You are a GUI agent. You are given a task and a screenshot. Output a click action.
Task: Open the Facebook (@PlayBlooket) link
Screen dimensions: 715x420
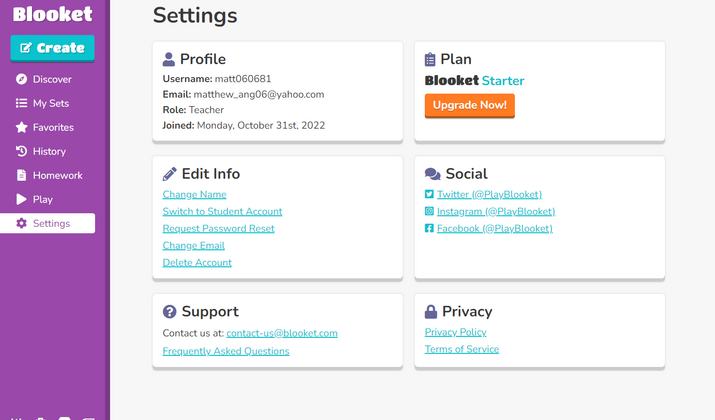[x=495, y=228]
